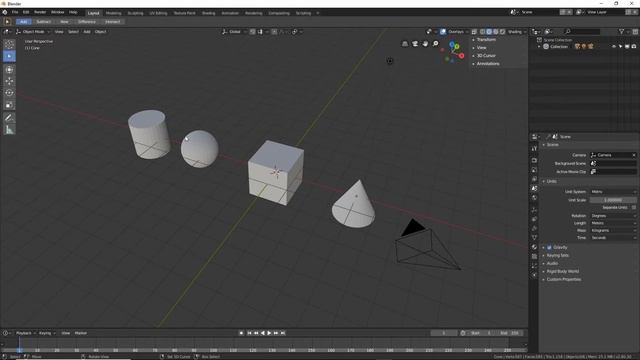Viewport: 640px width, 360px height.
Task: Switch to rendered viewport shading
Action: [502, 31]
